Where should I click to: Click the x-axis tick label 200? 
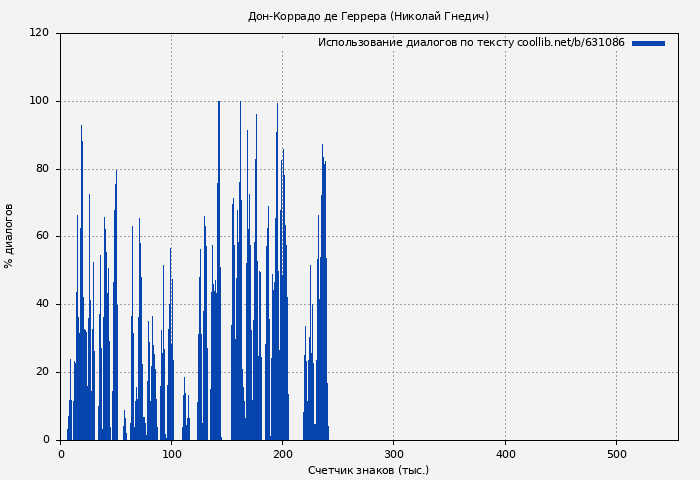(x=283, y=454)
